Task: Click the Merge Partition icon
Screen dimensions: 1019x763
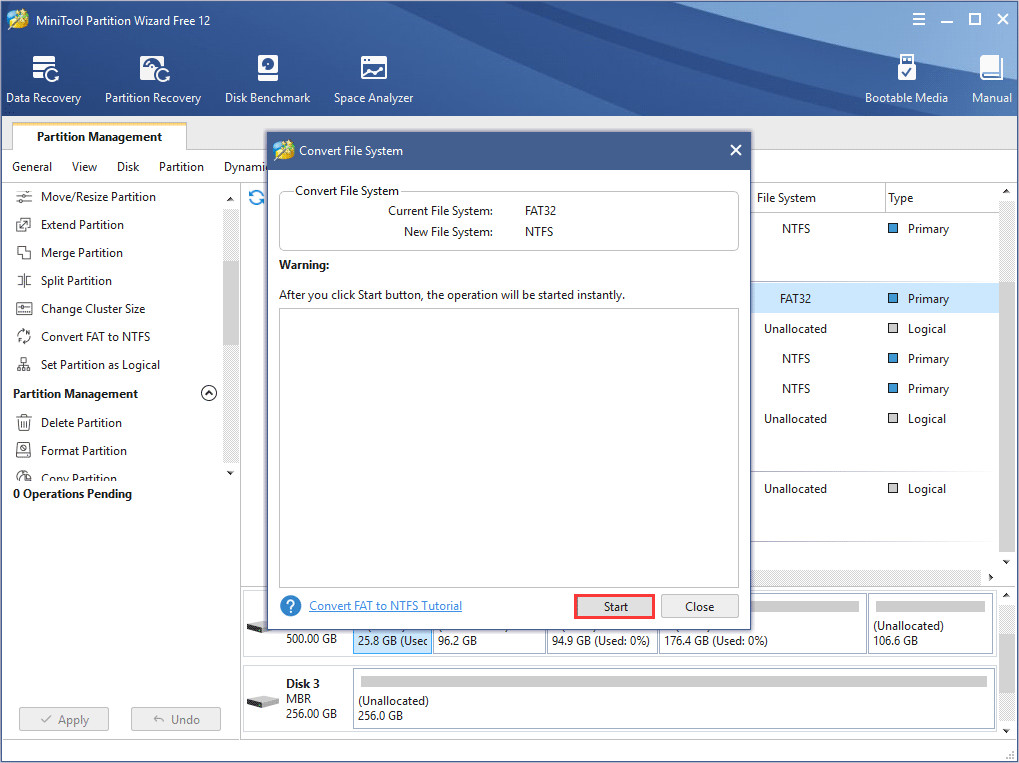Action: pyautogui.click(x=24, y=253)
